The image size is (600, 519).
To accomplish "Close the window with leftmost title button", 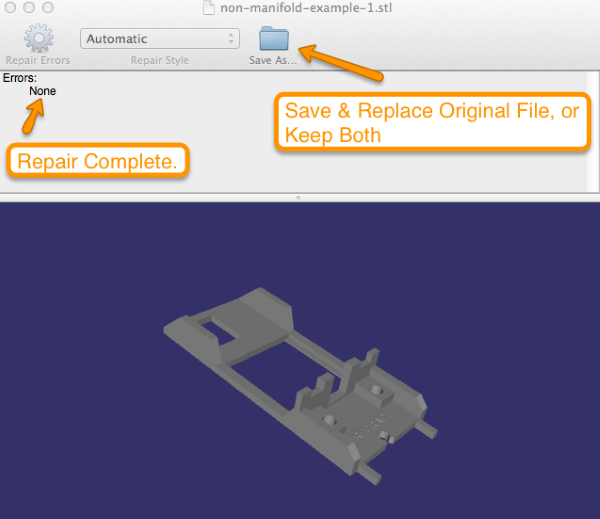I will click(x=12, y=7).
